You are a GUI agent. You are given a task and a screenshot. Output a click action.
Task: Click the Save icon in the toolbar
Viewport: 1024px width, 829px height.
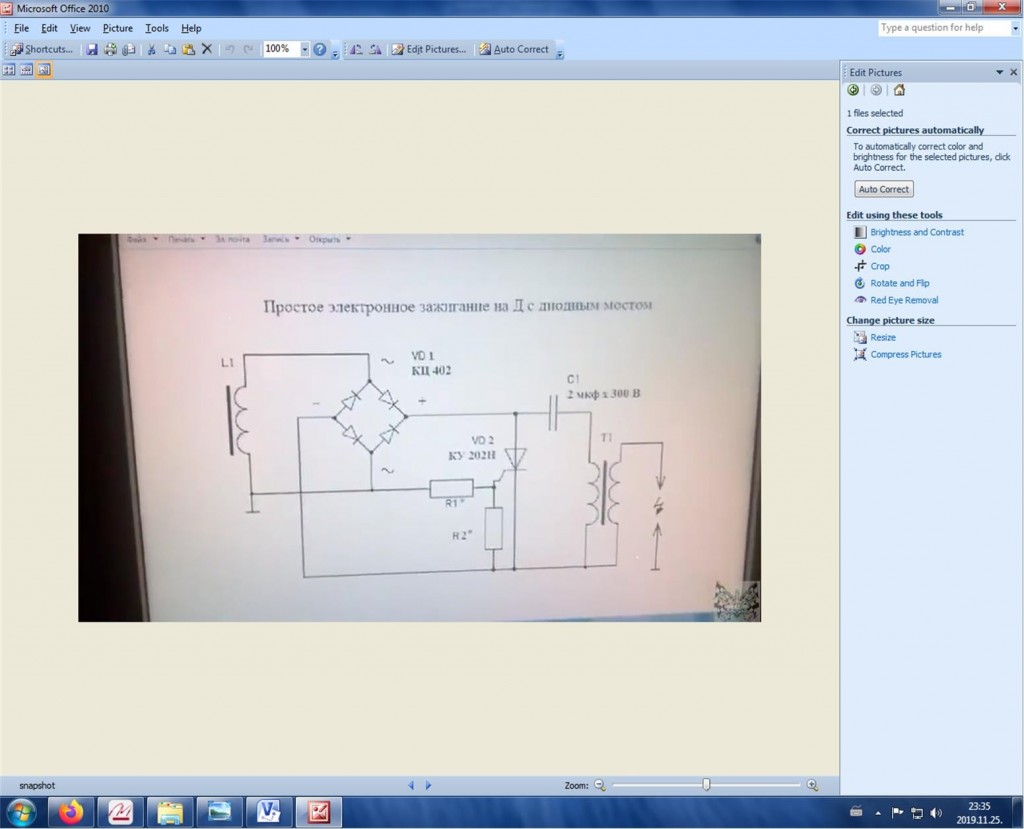tap(92, 49)
